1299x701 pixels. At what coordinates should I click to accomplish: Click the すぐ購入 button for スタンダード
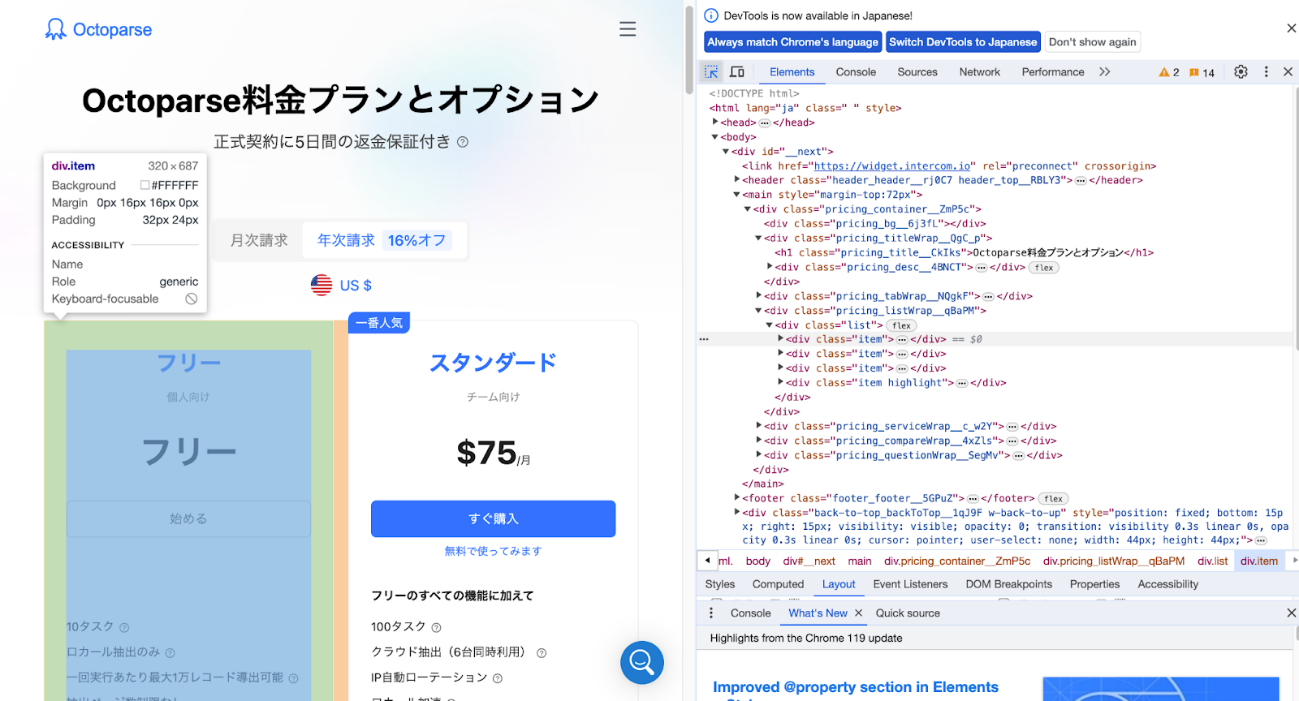(x=493, y=519)
